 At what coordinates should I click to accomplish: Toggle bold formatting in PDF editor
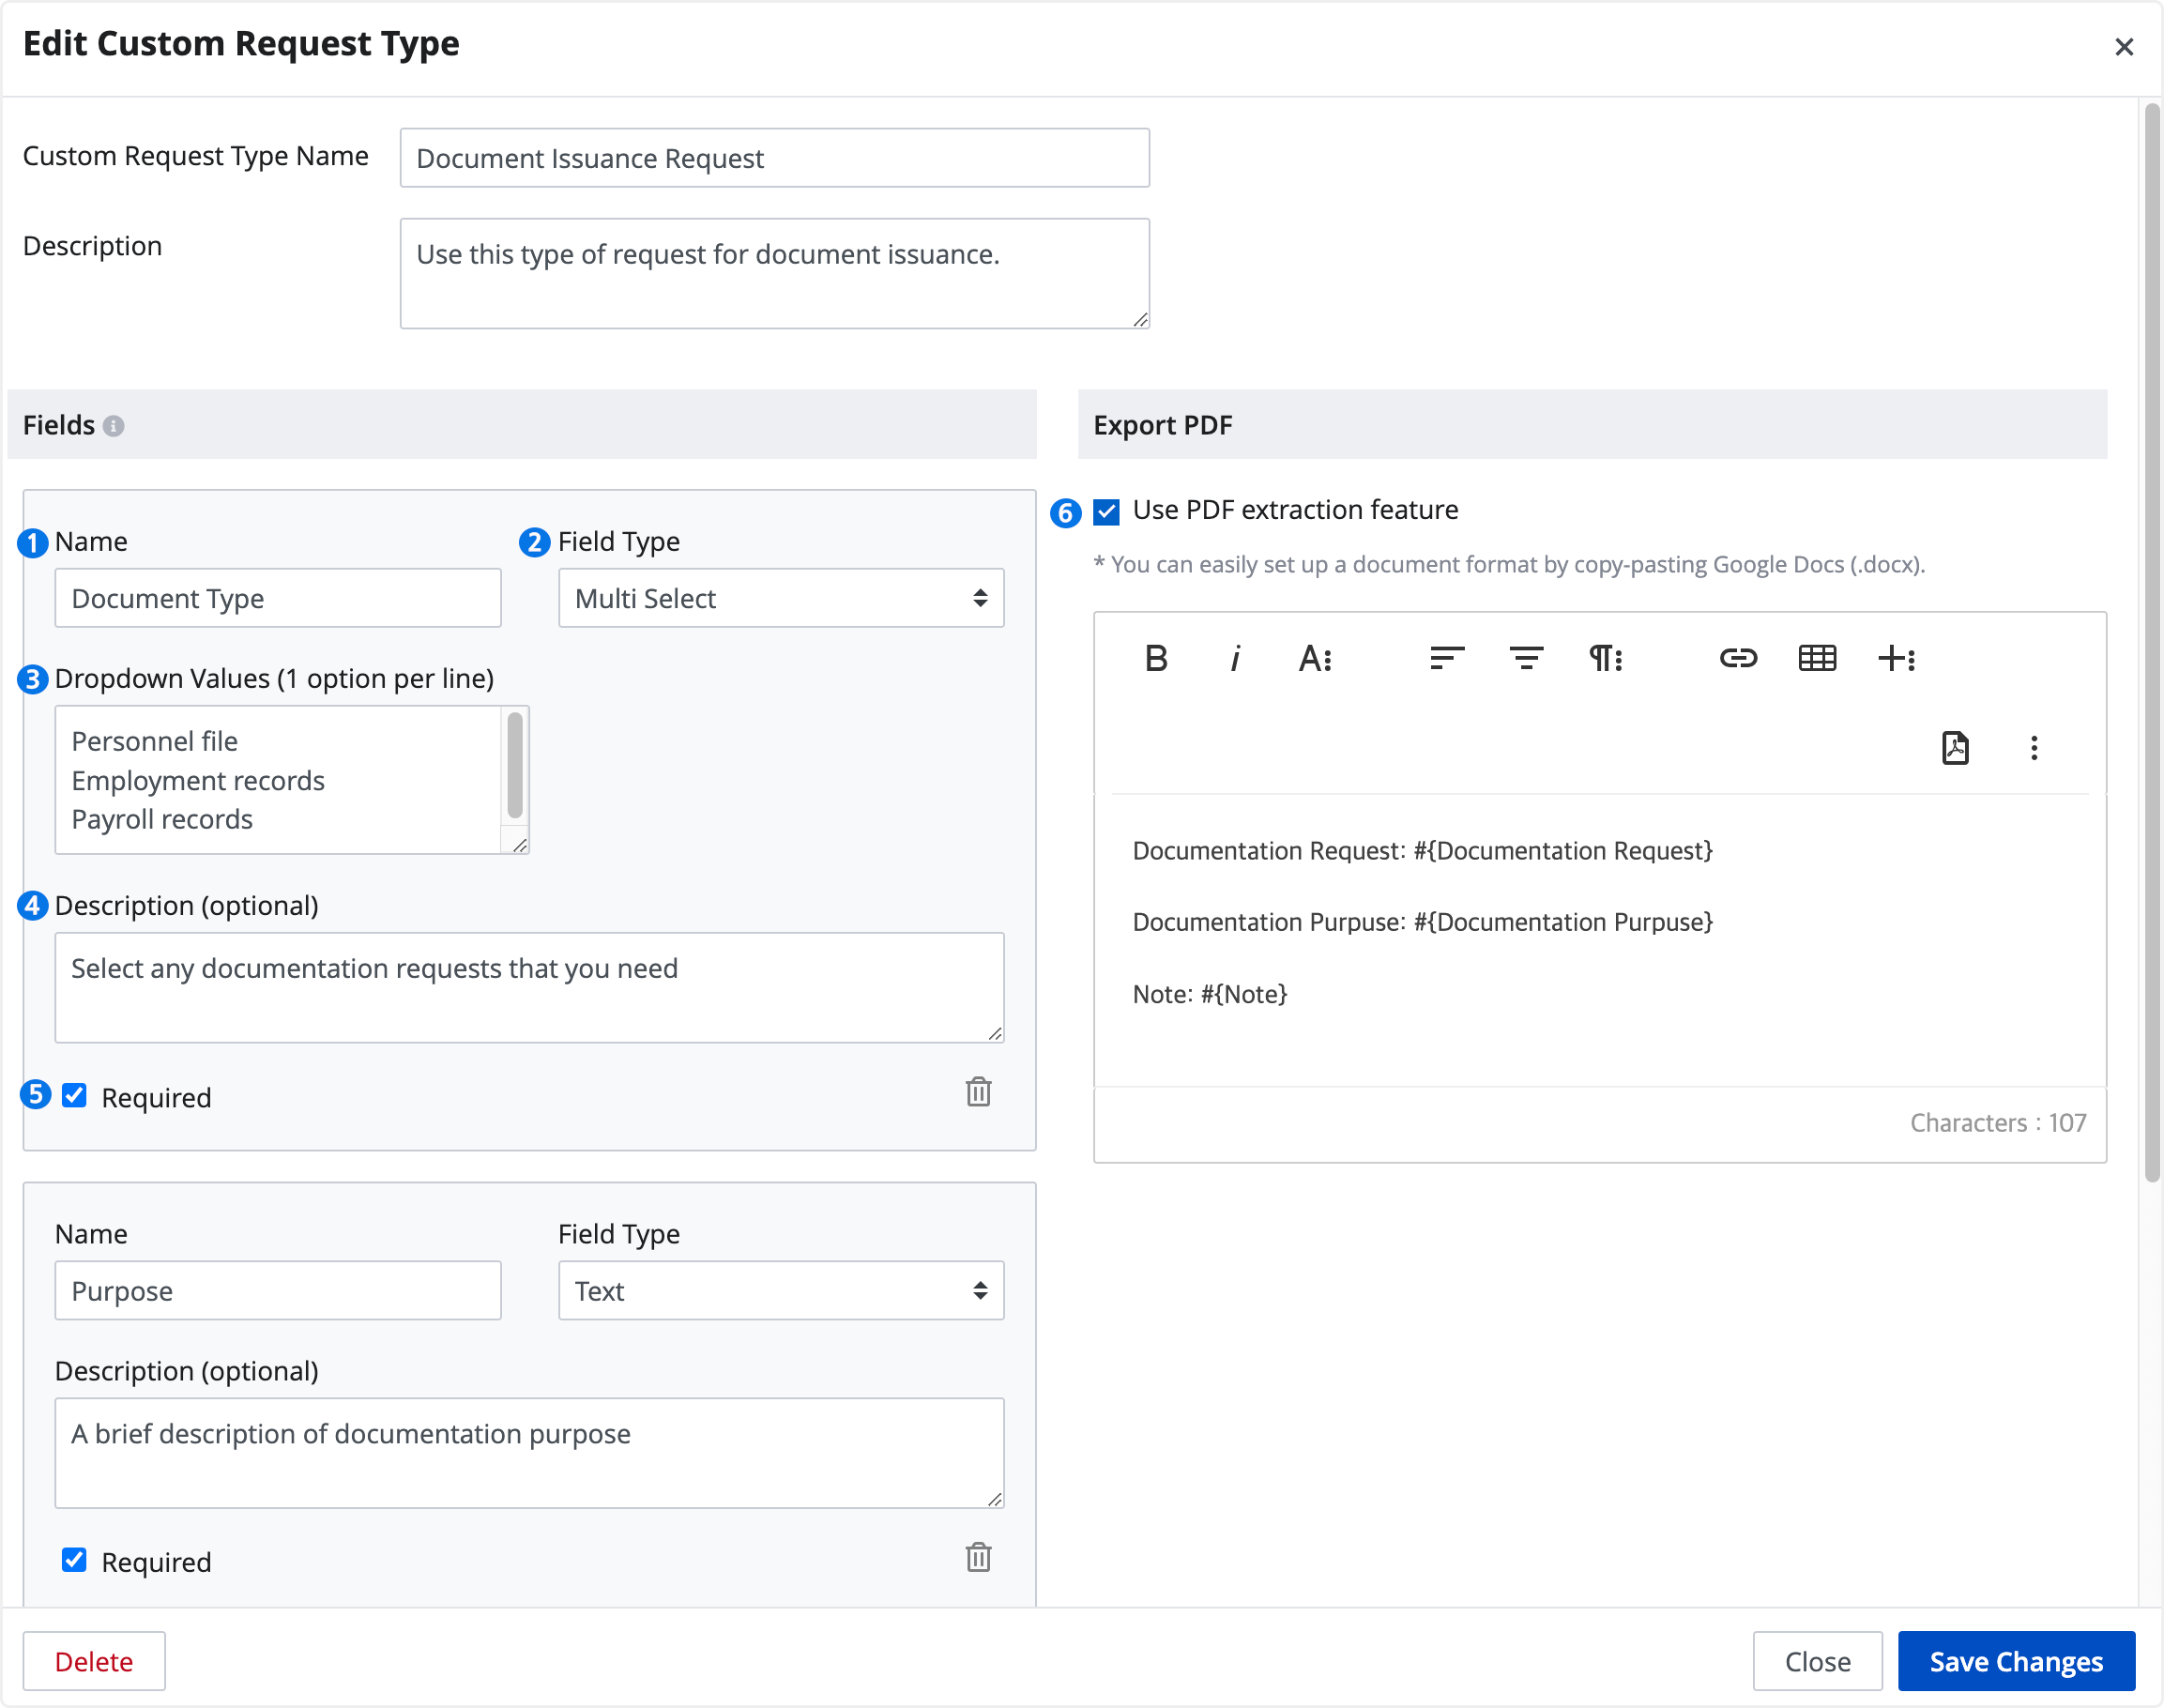[x=1156, y=658]
